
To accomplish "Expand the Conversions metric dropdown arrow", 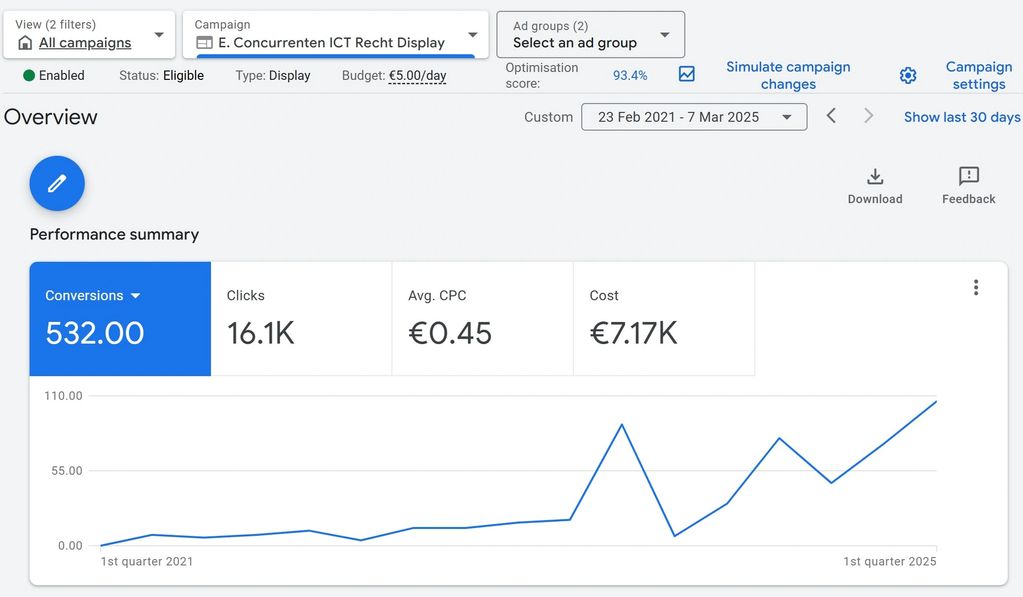I will (x=135, y=296).
